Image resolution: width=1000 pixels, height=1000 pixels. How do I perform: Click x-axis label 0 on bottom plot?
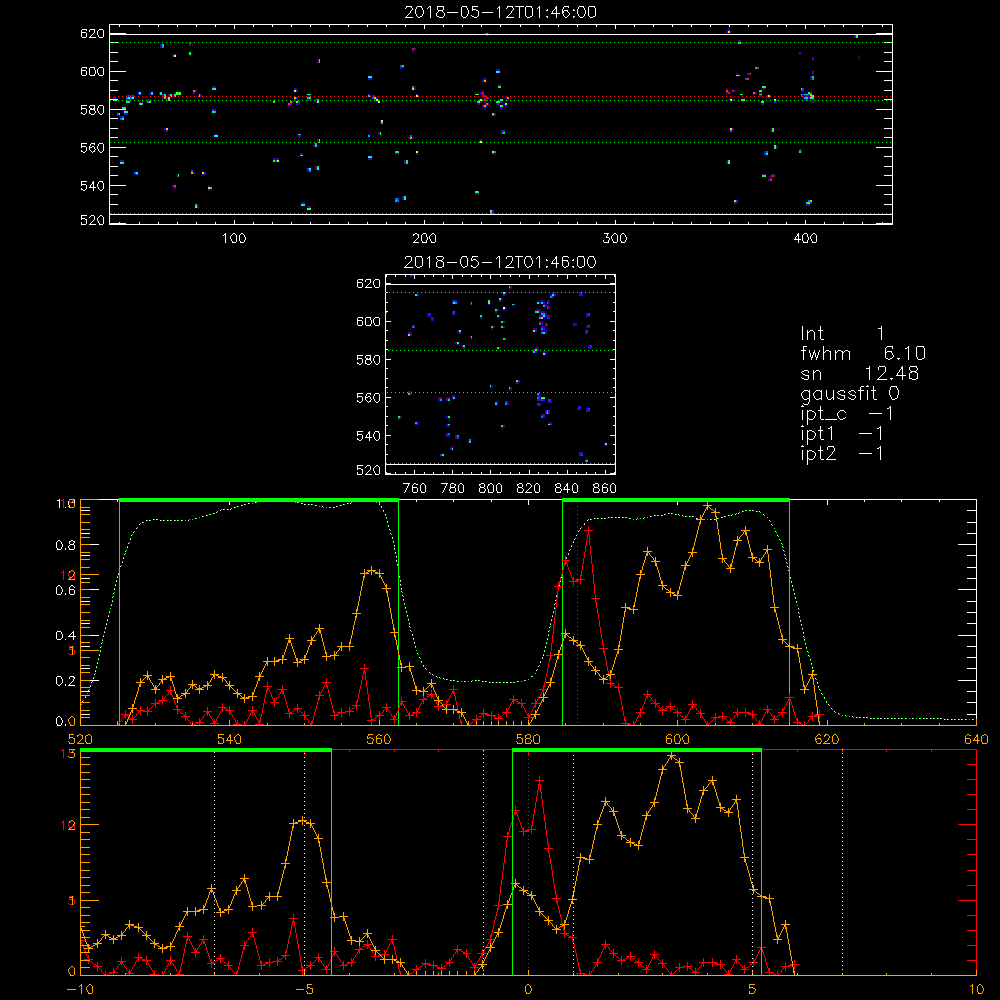point(528,989)
